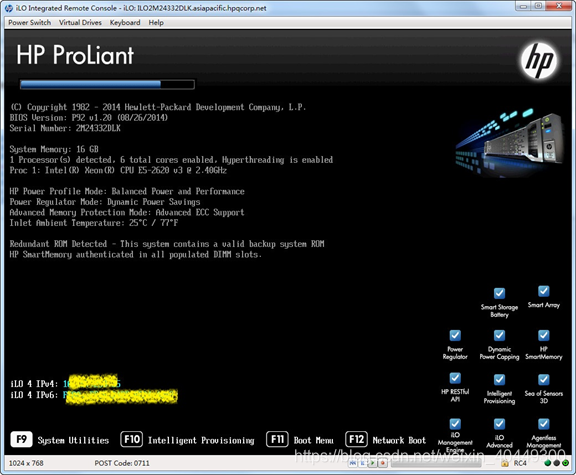Click the Inlet Ambient Temperature line

click(x=94, y=223)
